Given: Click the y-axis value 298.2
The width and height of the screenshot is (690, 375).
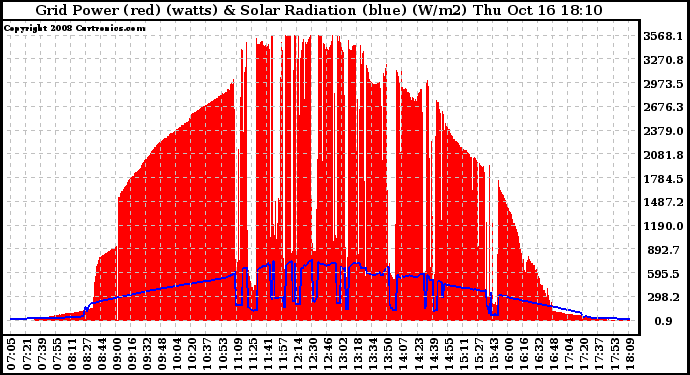Looking at the screenshot, I should 665,297.
